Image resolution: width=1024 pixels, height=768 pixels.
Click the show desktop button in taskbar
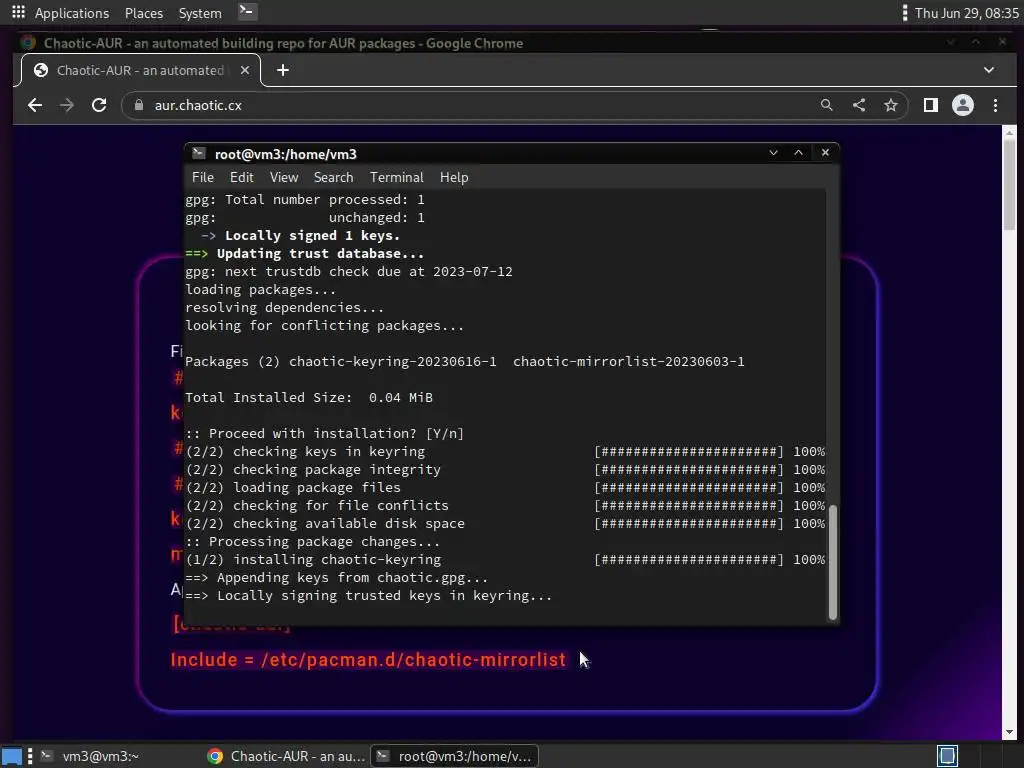pyautogui.click(x=12, y=756)
